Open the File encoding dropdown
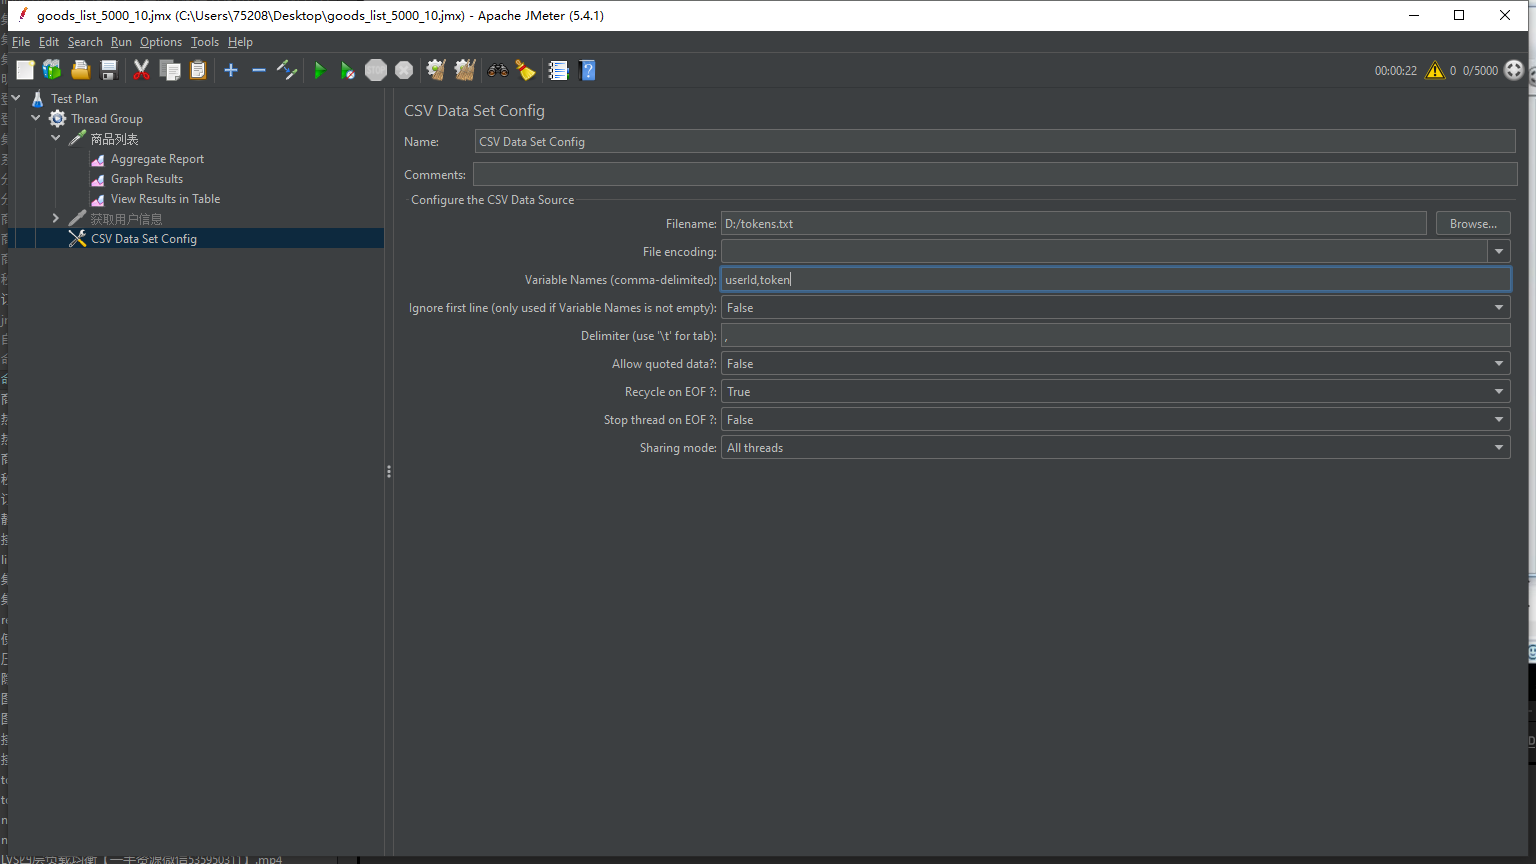This screenshot has height=864, width=1536. click(1499, 251)
